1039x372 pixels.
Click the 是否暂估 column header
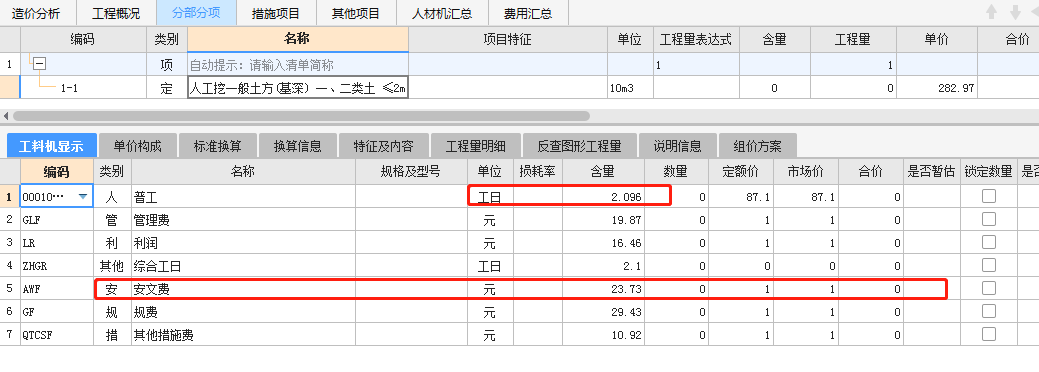[x=931, y=172]
